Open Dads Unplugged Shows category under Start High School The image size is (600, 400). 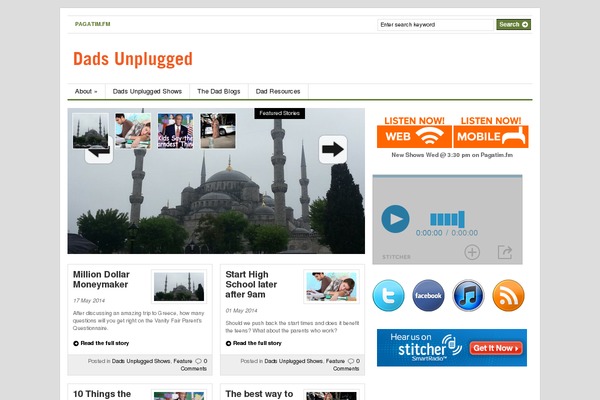[x=293, y=361]
